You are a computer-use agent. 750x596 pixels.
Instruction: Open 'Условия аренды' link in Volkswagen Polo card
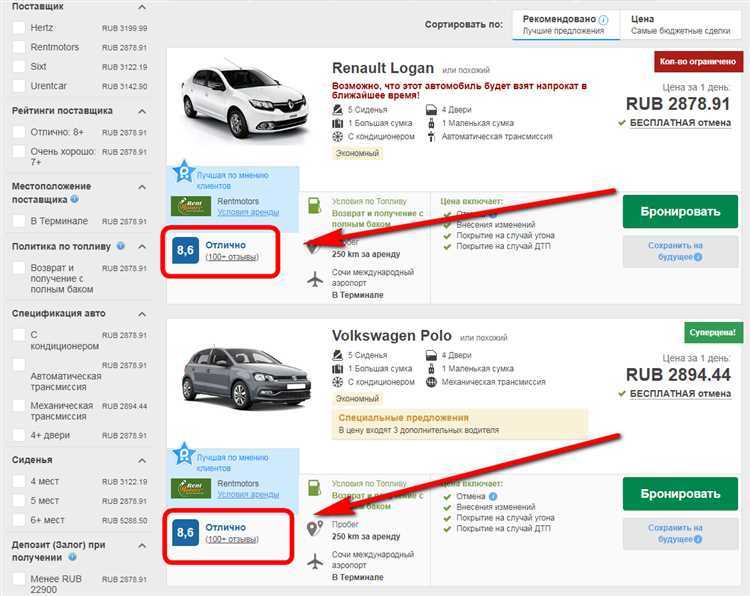tap(248, 494)
